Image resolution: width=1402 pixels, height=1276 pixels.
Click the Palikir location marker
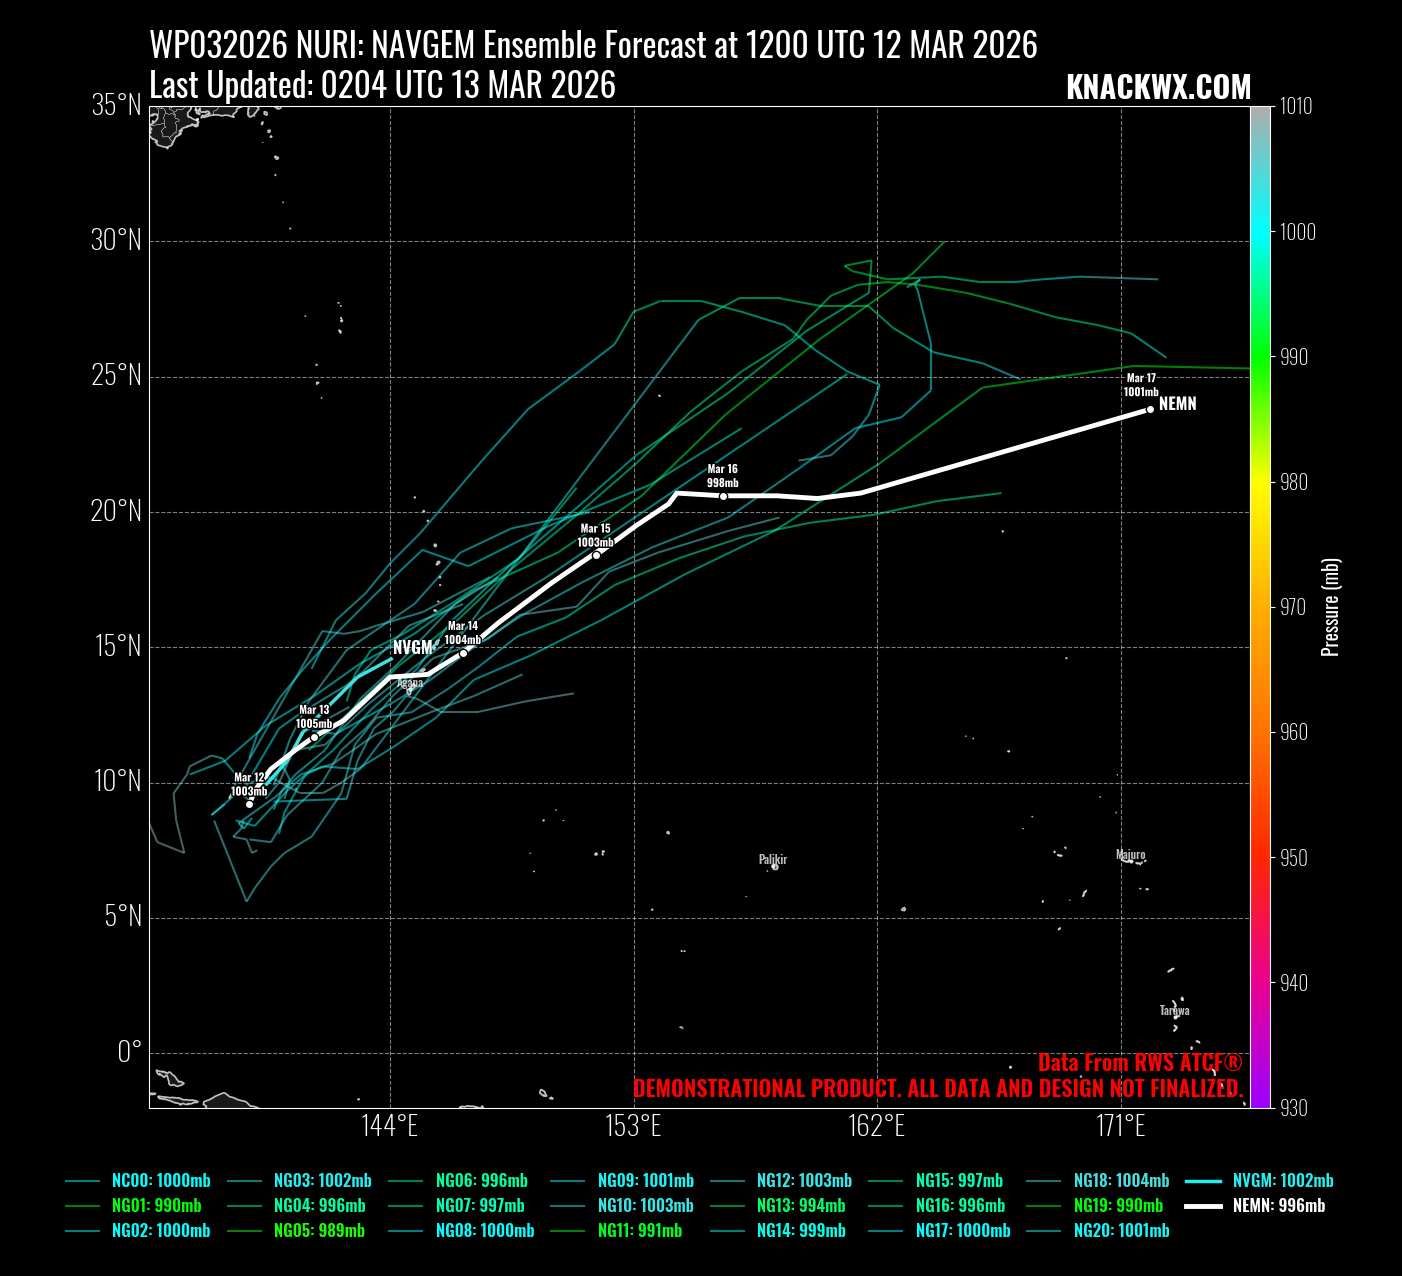click(774, 866)
